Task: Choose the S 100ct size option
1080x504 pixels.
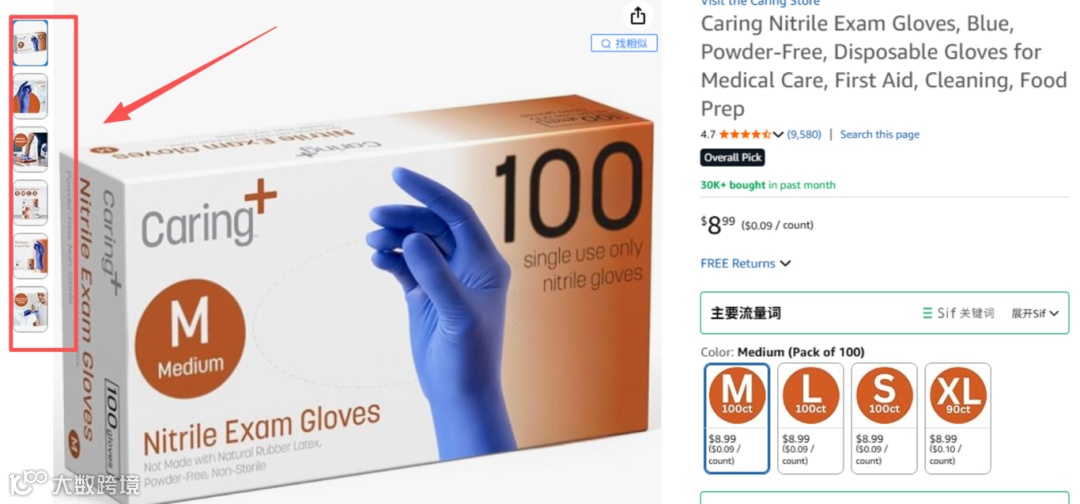Action: pos(884,418)
